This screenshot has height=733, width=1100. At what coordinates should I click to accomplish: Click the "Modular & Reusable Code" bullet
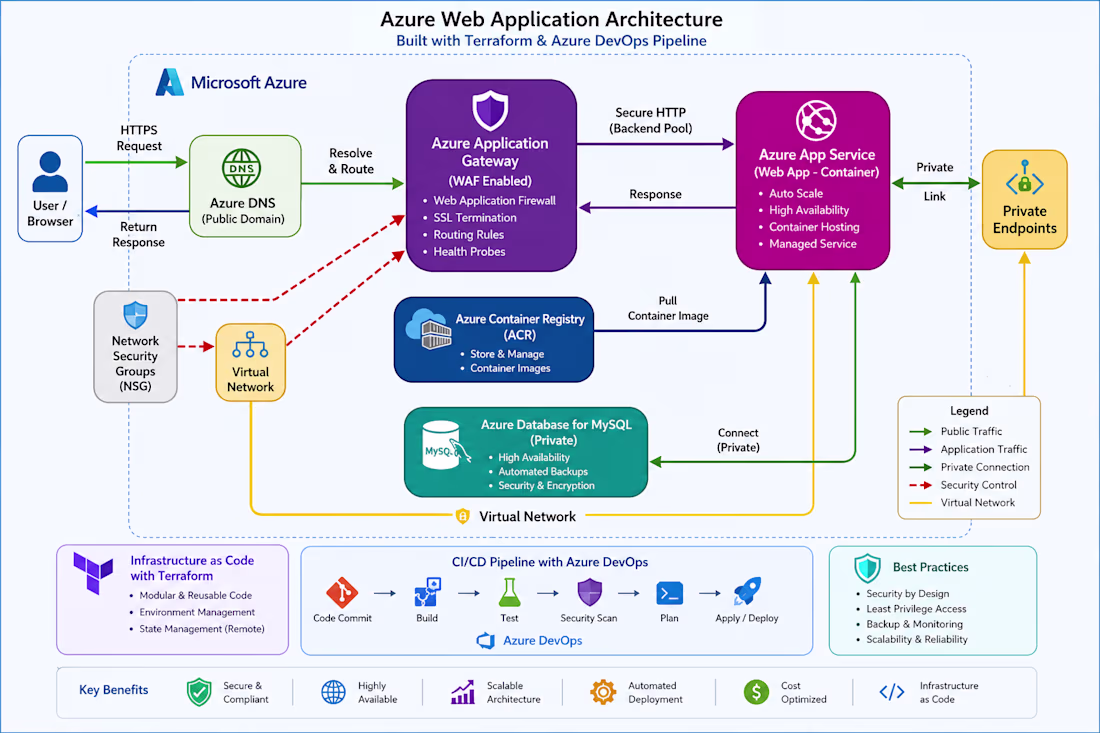pos(196,595)
